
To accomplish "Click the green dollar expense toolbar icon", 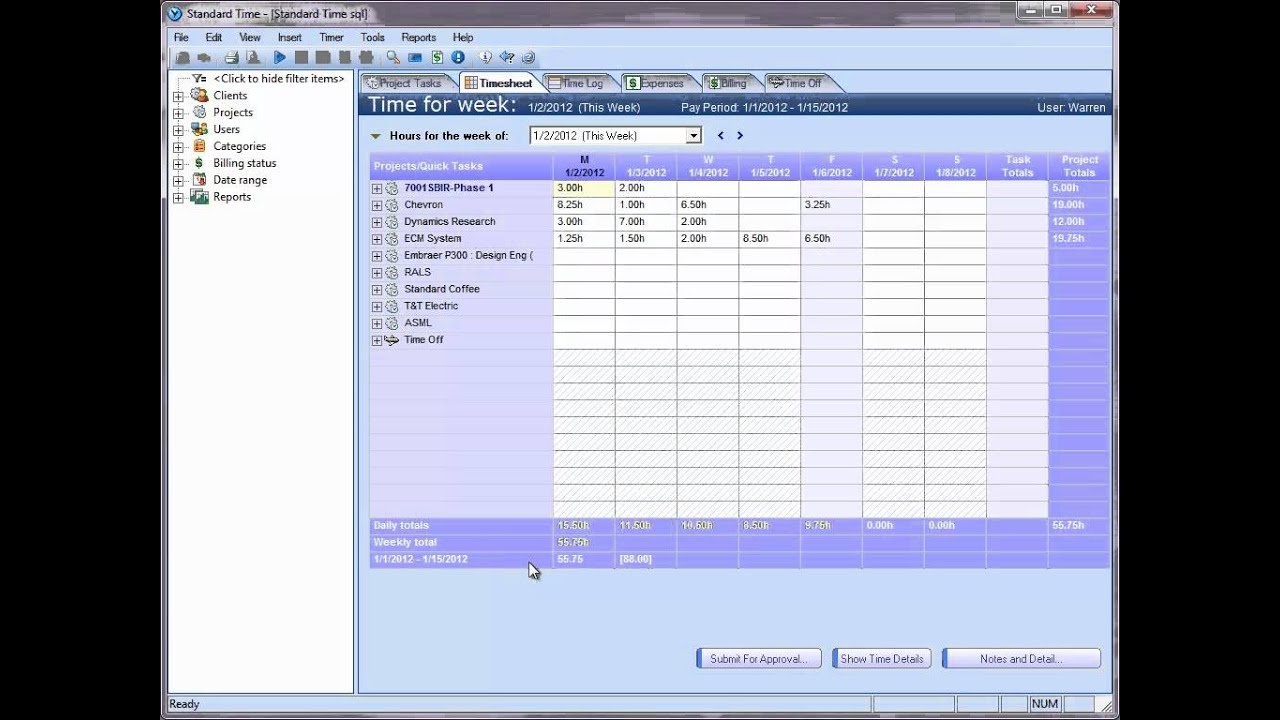I will pyautogui.click(x=437, y=58).
